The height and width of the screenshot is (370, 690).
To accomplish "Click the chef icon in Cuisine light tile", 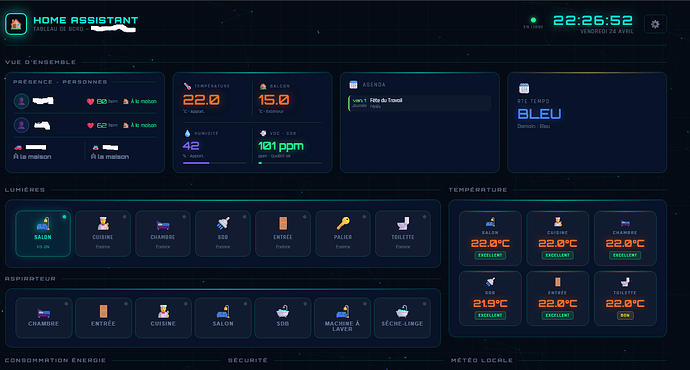I will tap(103, 223).
